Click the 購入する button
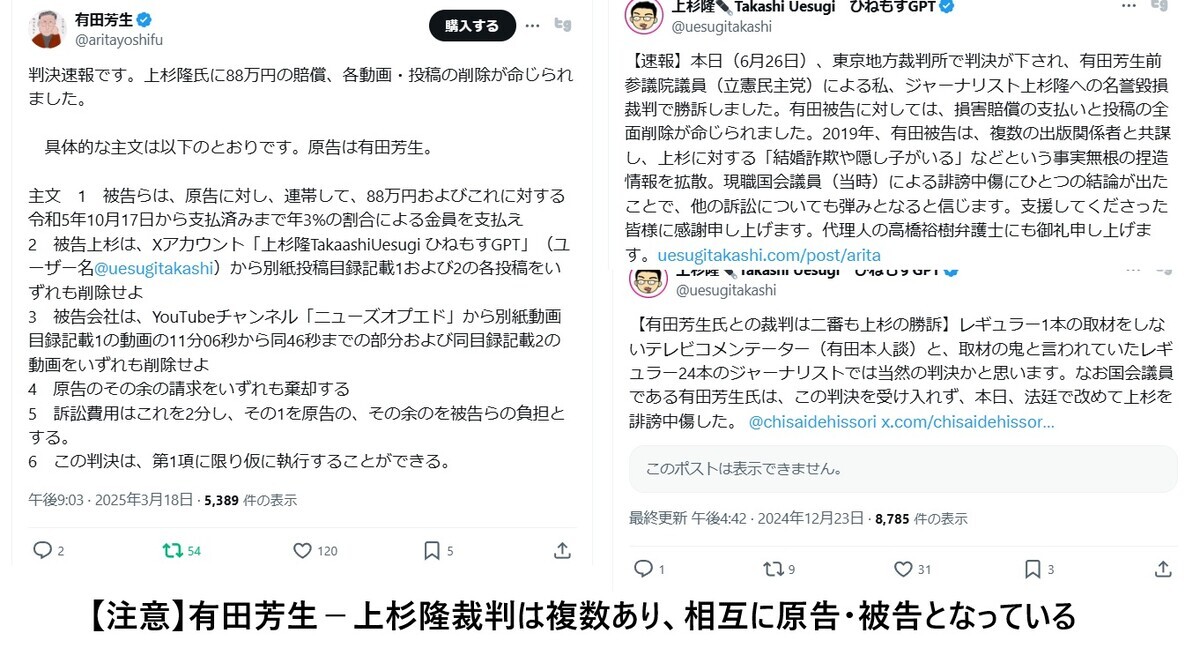This screenshot has width=1200, height=648. click(x=472, y=26)
